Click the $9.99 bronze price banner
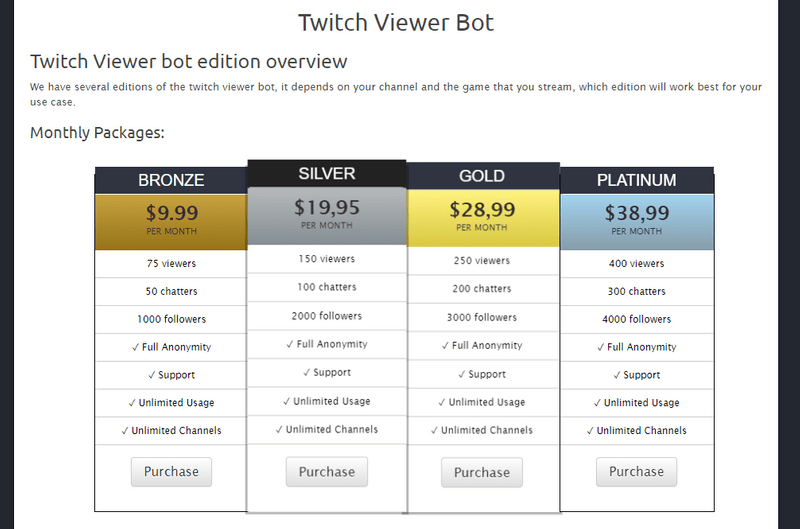This screenshot has height=529, width=800. (171, 221)
